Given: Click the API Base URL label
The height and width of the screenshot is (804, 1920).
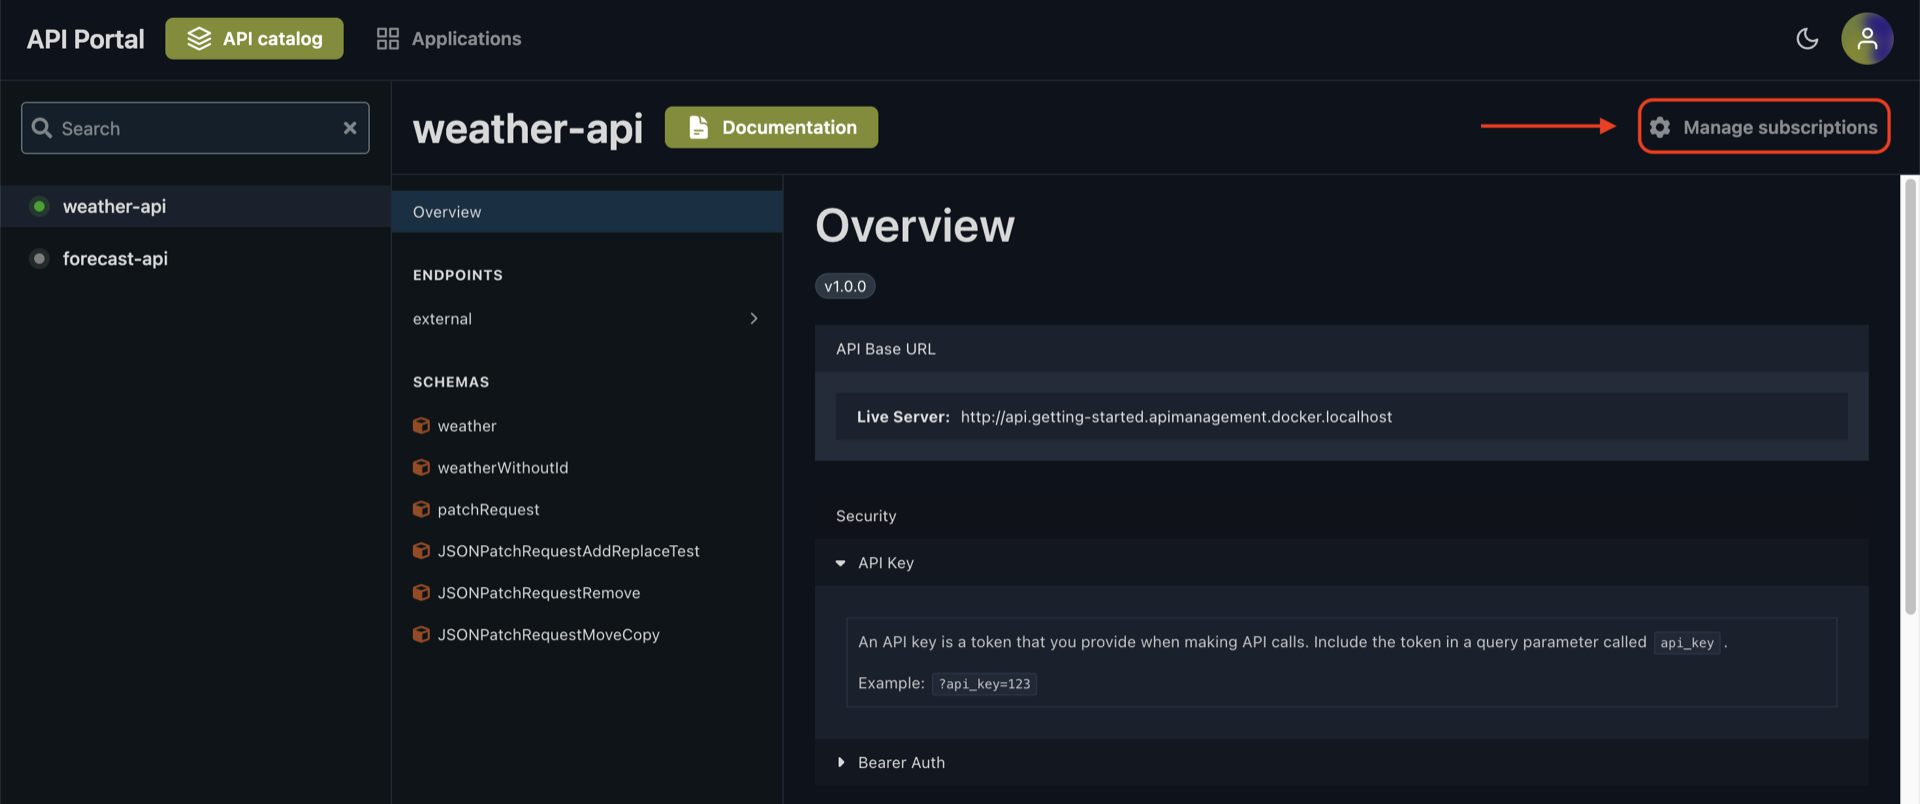Looking at the screenshot, I should (x=886, y=349).
